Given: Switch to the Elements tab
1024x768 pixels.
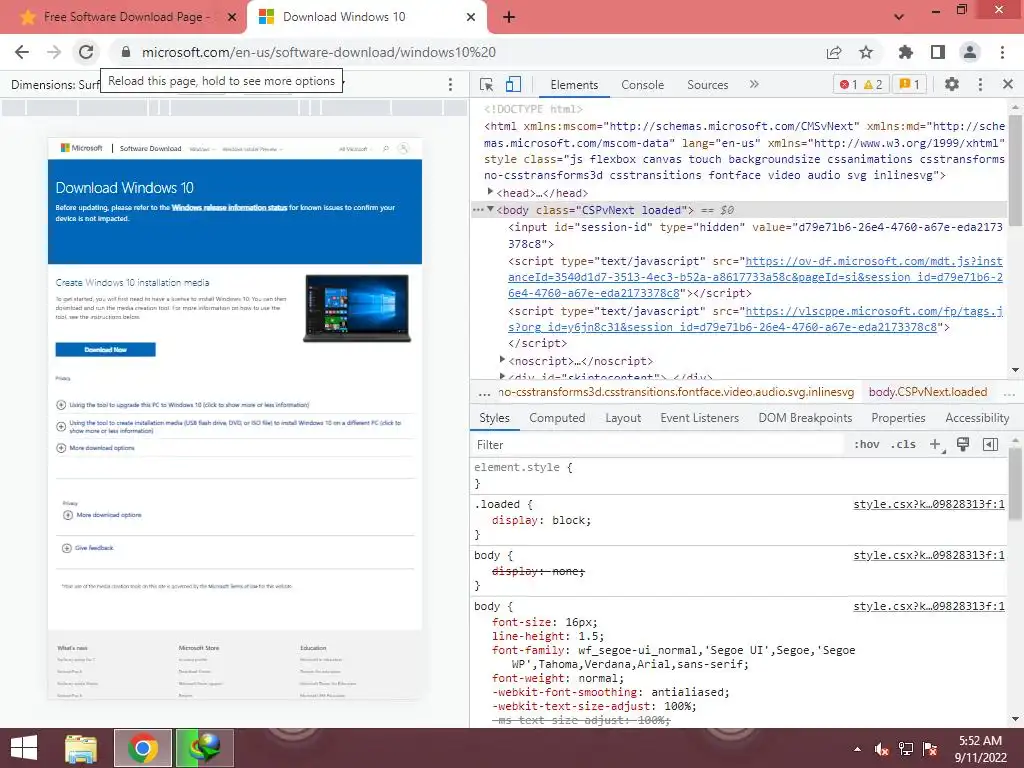Looking at the screenshot, I should coord(574,85).
